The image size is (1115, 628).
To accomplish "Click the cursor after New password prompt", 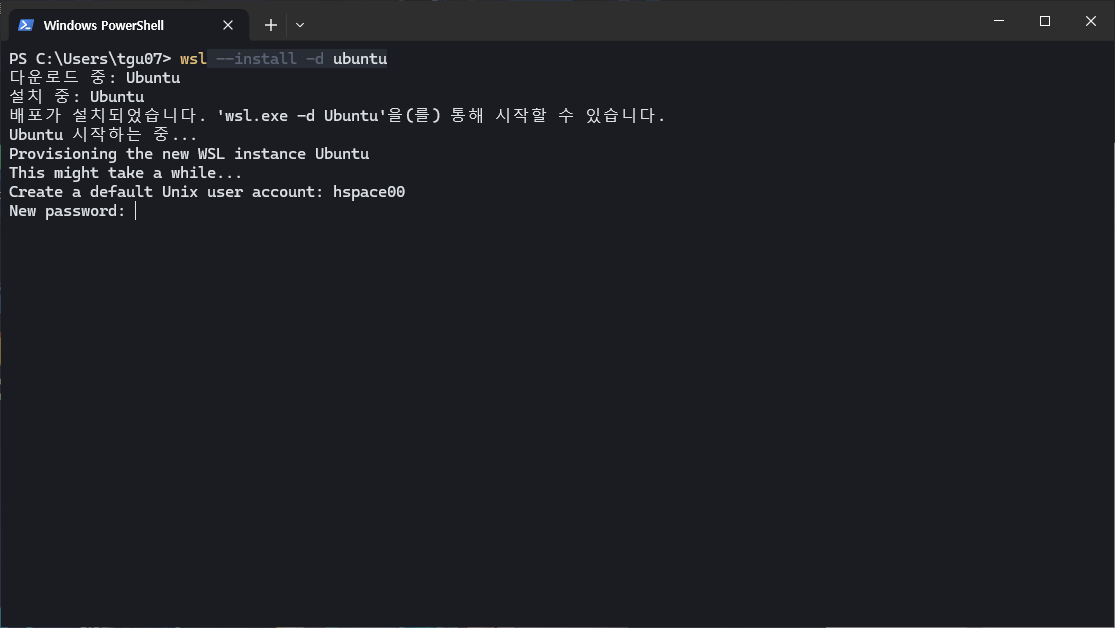I will click(x=134, y=211).
